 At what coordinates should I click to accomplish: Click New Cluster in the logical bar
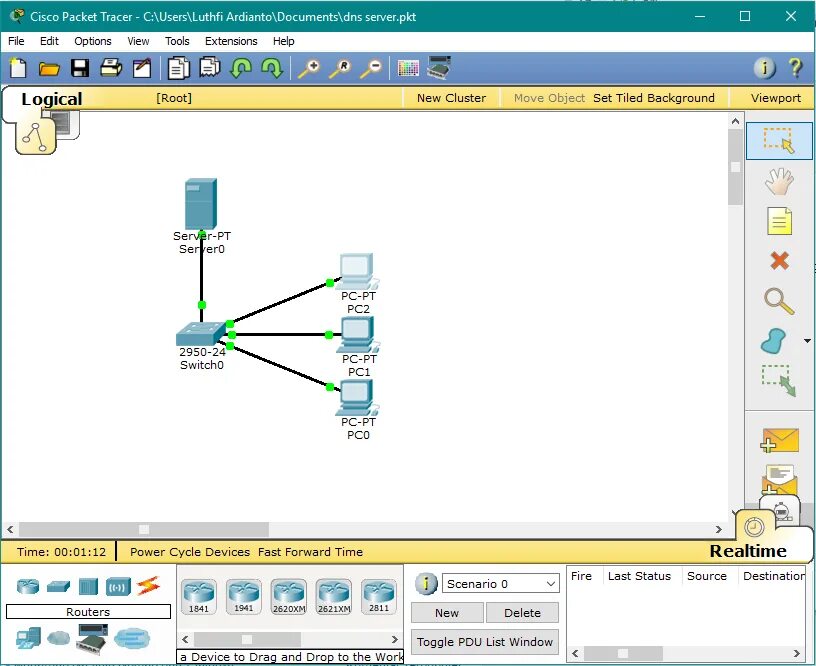click(x=451, y=98)
